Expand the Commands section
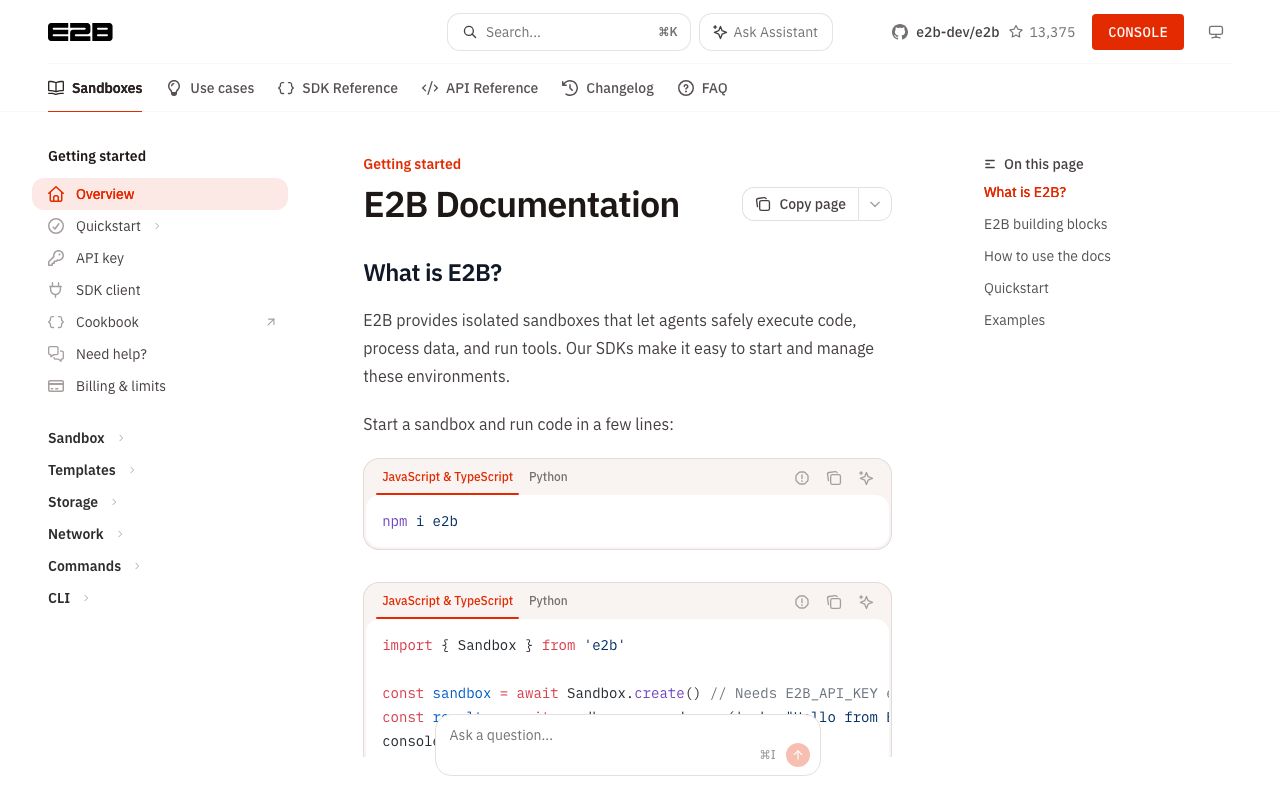This screenshot has width=1280, height=800. click(x=137, y=566)
